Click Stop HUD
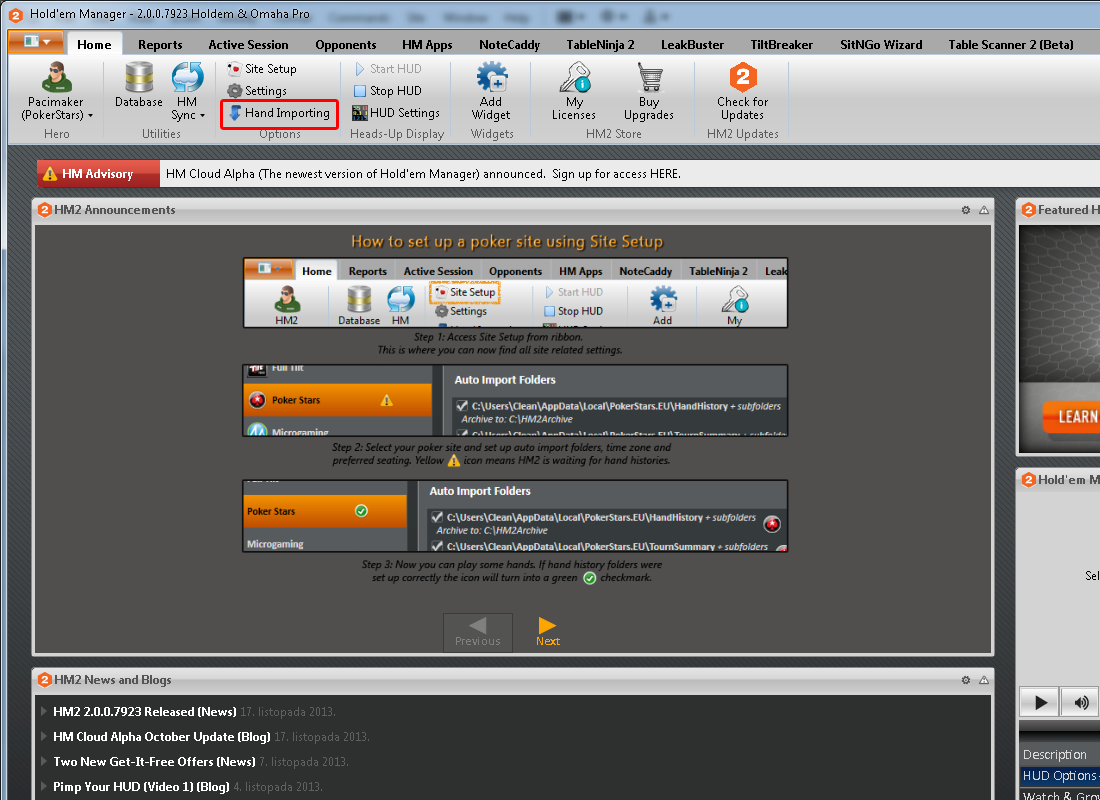Viewport: 1100px width, 800px height. (387, 91)
